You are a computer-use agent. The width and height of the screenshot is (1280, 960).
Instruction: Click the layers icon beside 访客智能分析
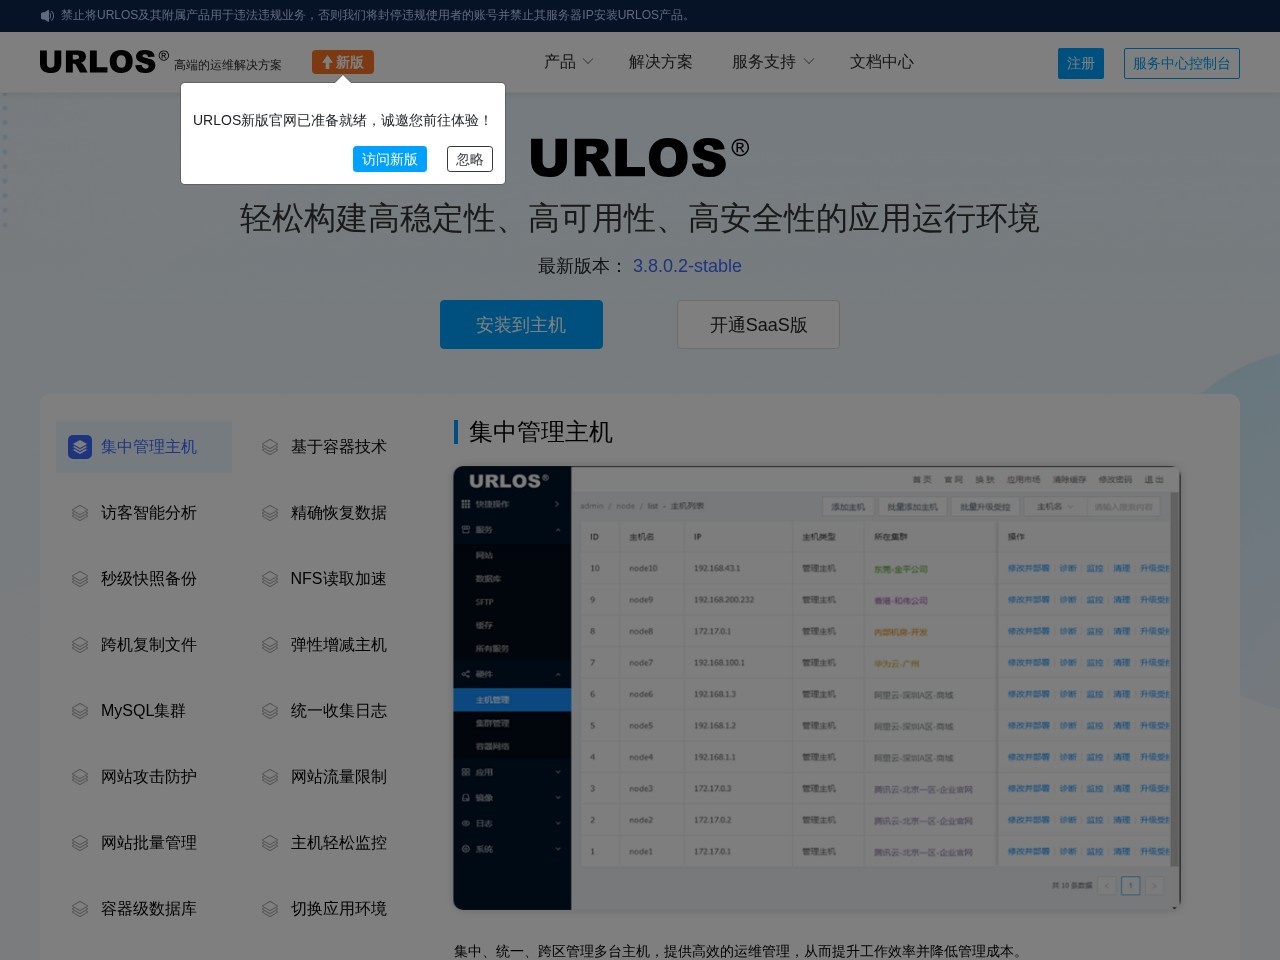(80, 513)
